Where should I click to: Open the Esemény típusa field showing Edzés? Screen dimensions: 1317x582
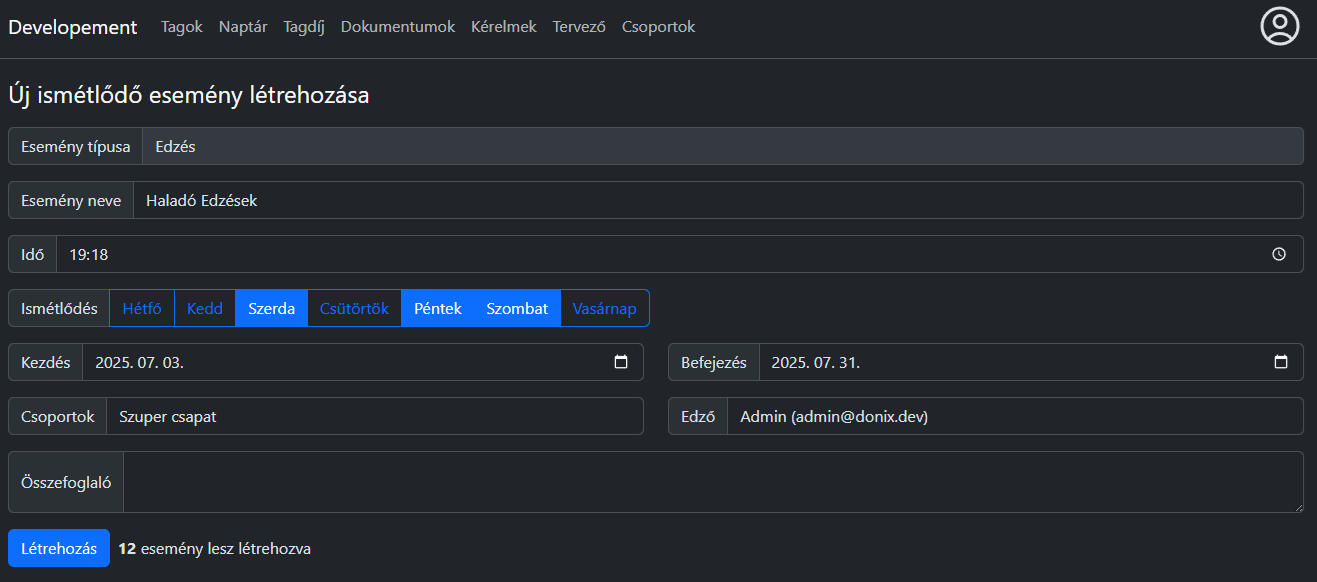click(722, 146)
